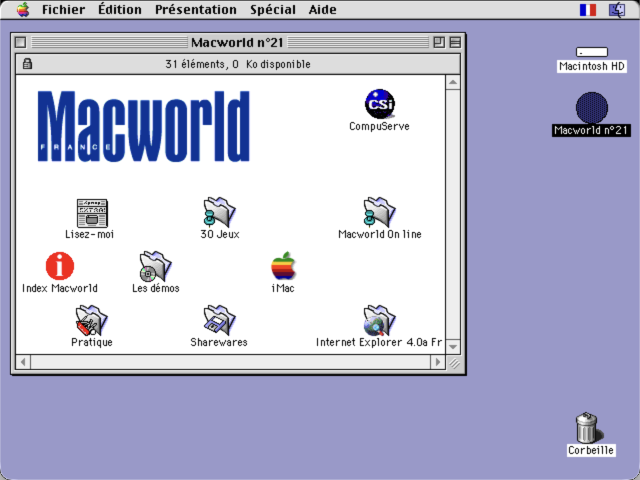Click the 'Les démos' label text

pos(156,288)
